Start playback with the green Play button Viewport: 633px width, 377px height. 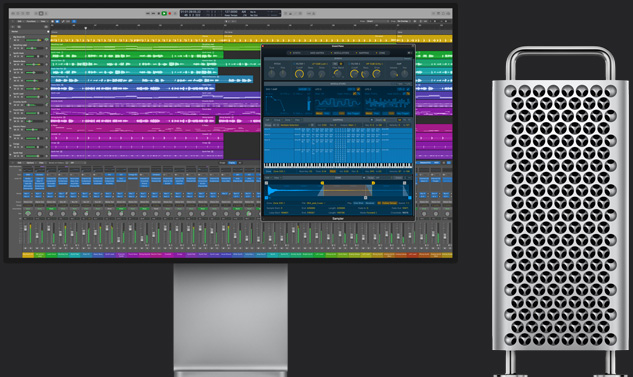pyautogui.click(x=164, y=13)
